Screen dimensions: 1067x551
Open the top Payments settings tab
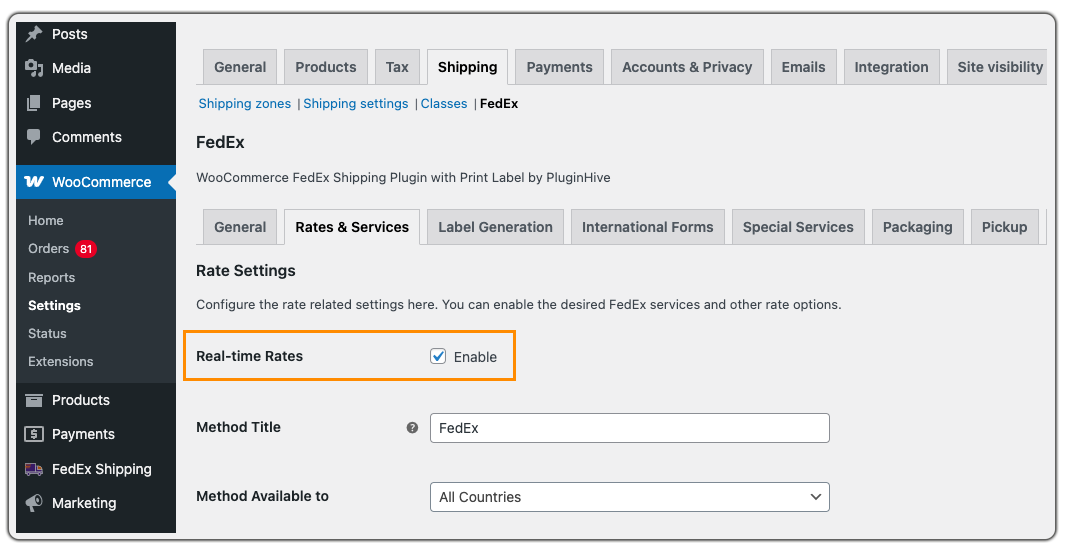559,67
